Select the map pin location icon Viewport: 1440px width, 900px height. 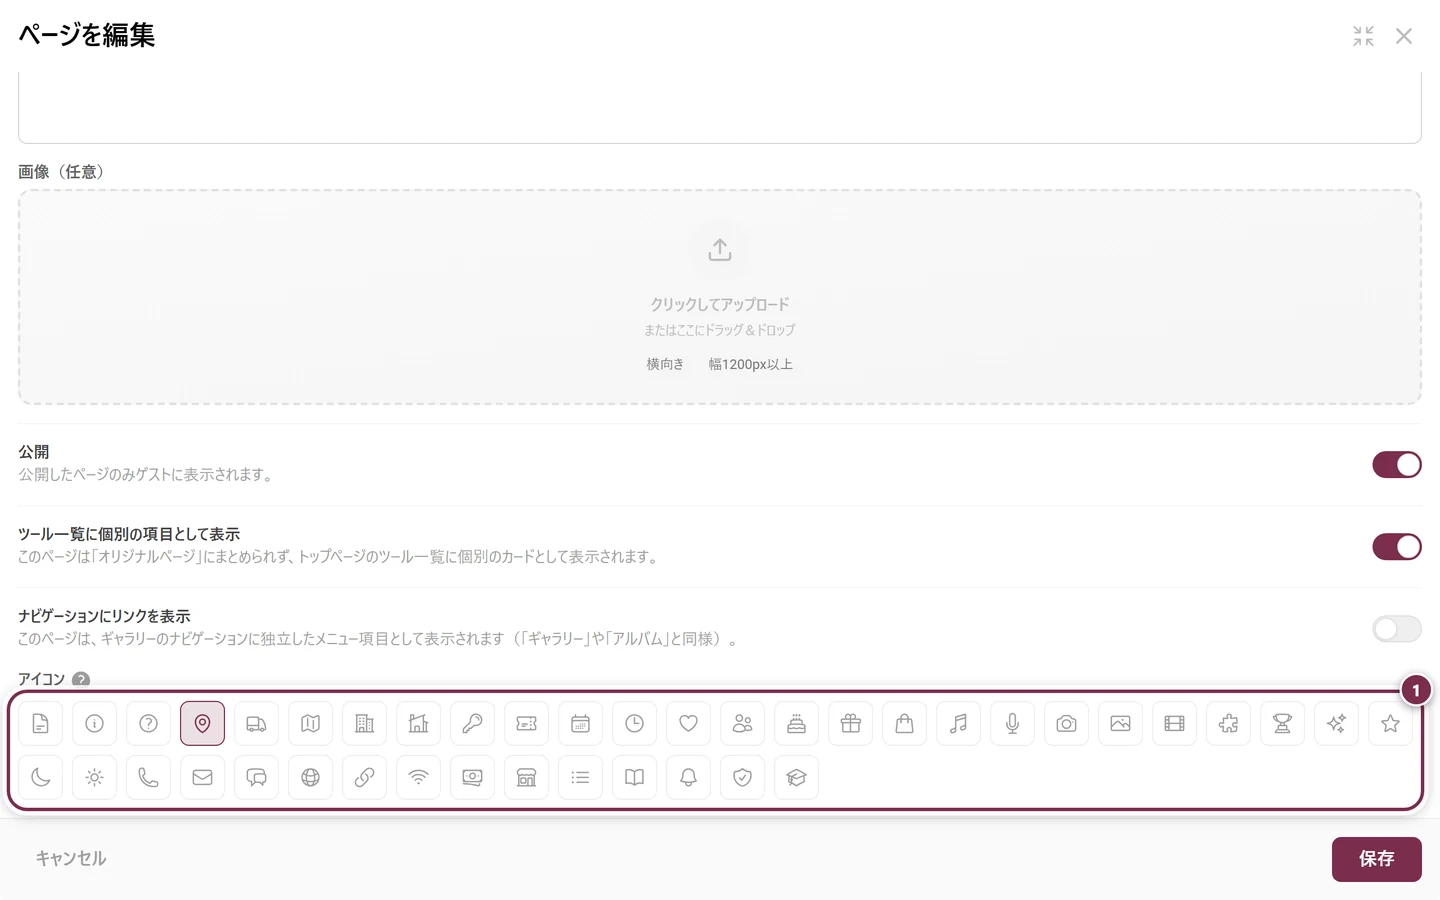point(202,723)
